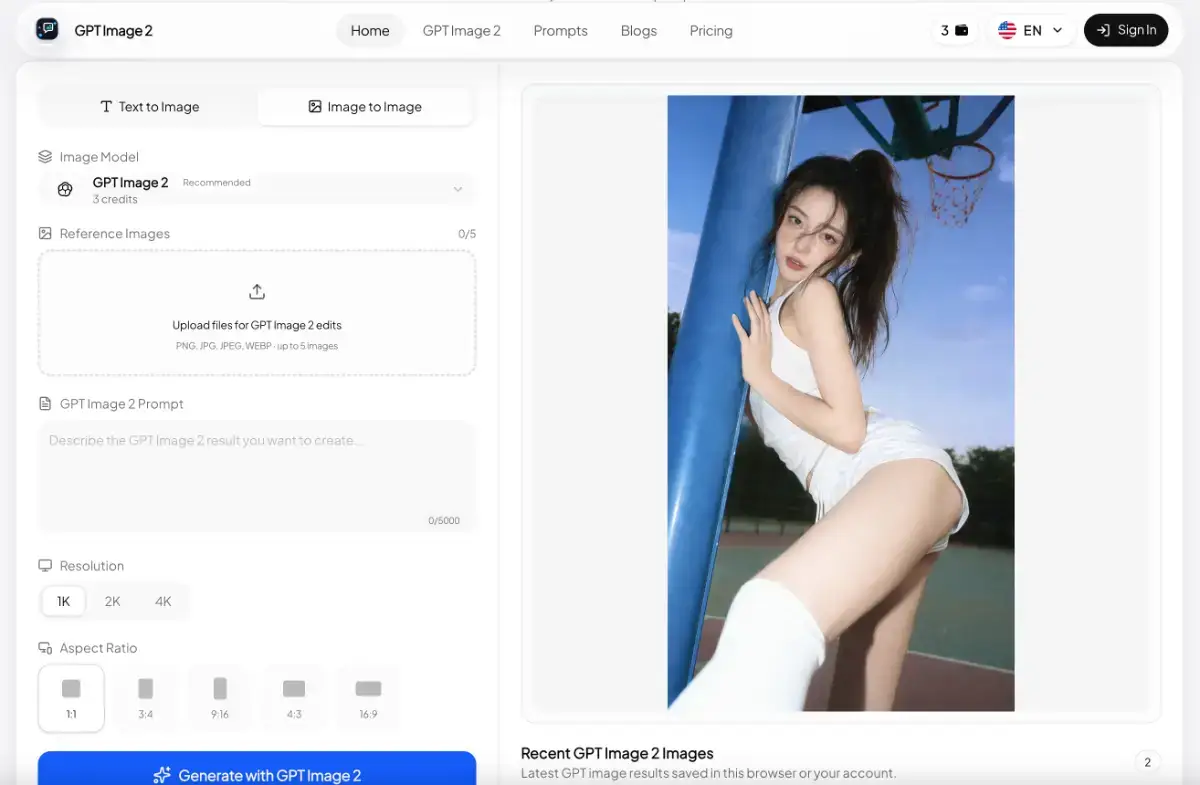Click the Sign In button
1200x785 pixels.
pos(1126,30)
